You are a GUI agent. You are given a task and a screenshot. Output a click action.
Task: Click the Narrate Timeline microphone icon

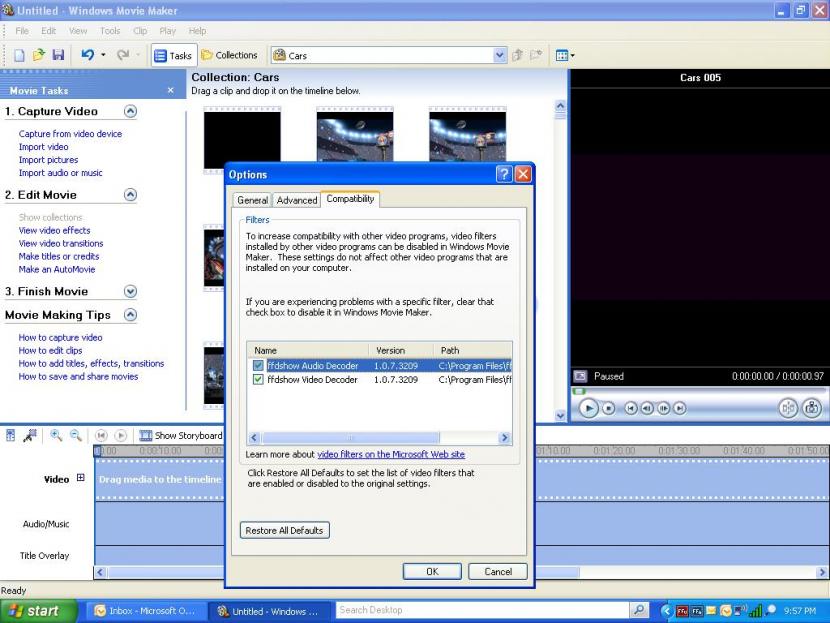(30, 436)
